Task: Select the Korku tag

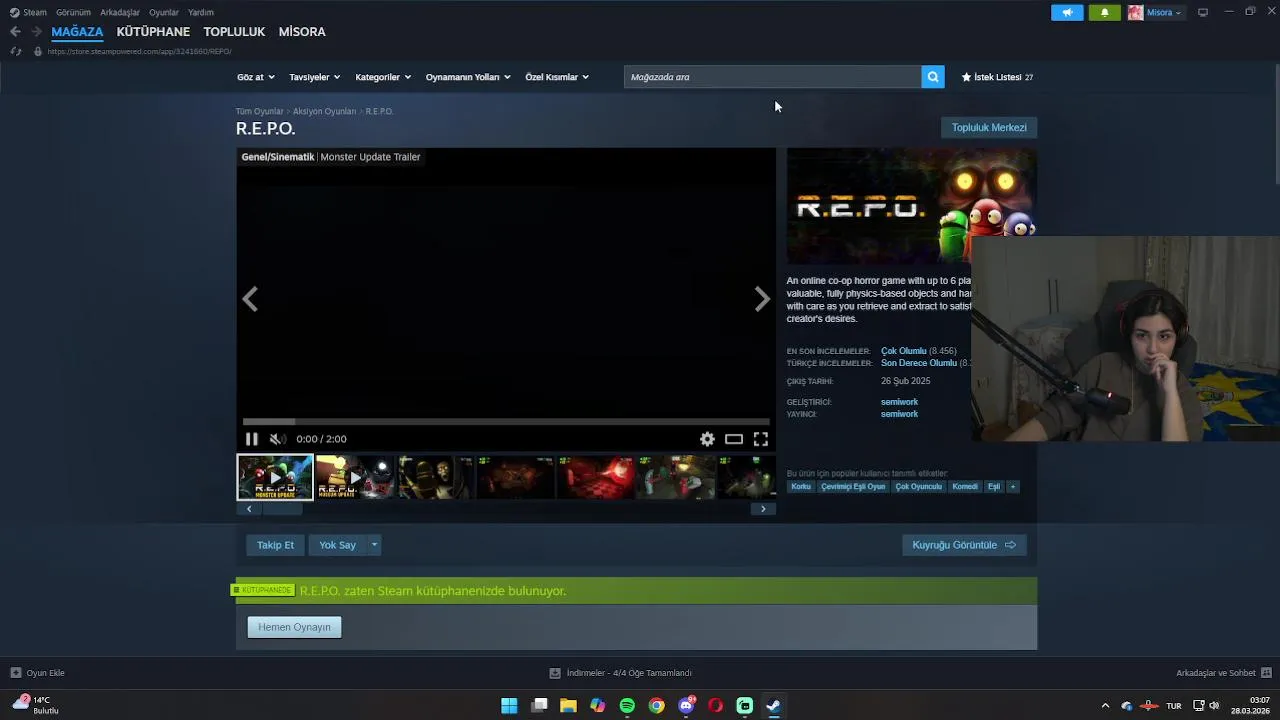Action: [801, 487]
